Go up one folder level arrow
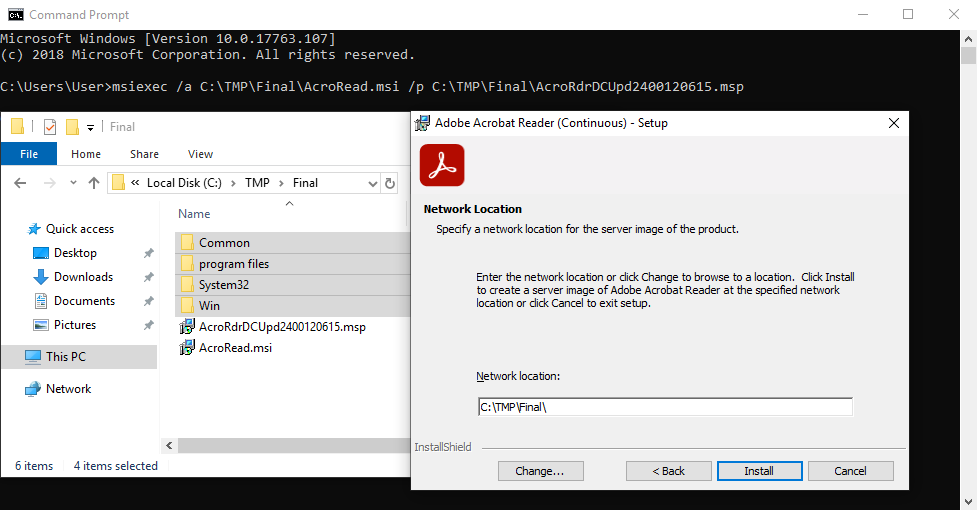Screen dimensions: 977x510 pos(94,183)
